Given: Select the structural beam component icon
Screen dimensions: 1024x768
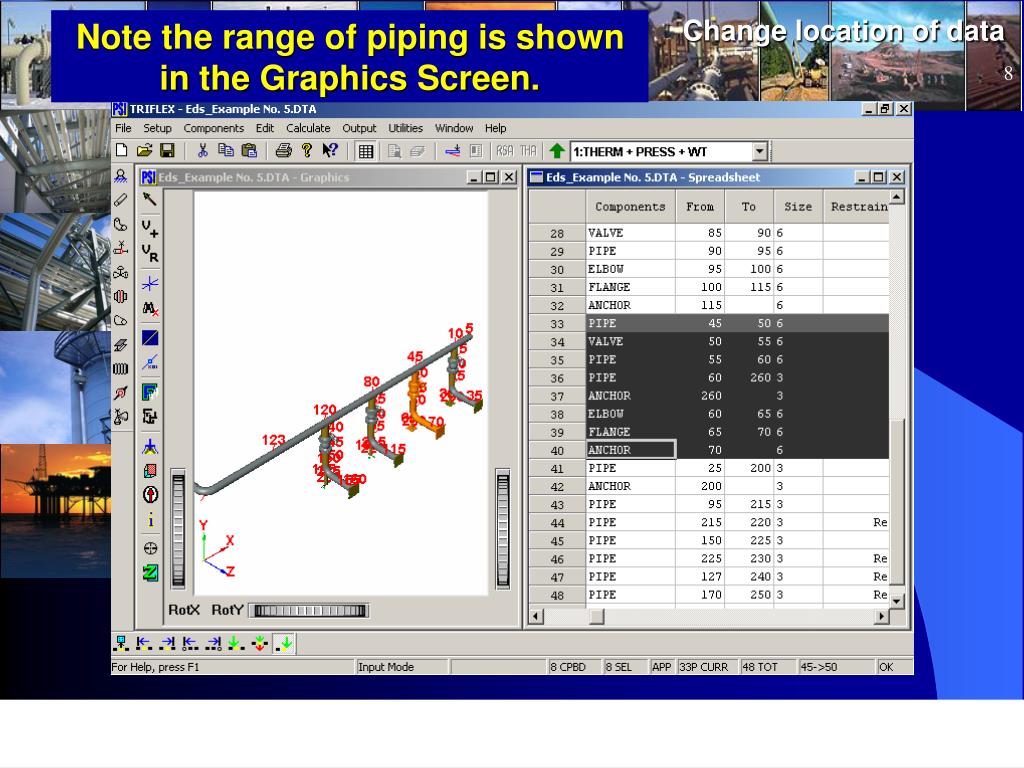Looking at the screenshot, I should 121,345.
